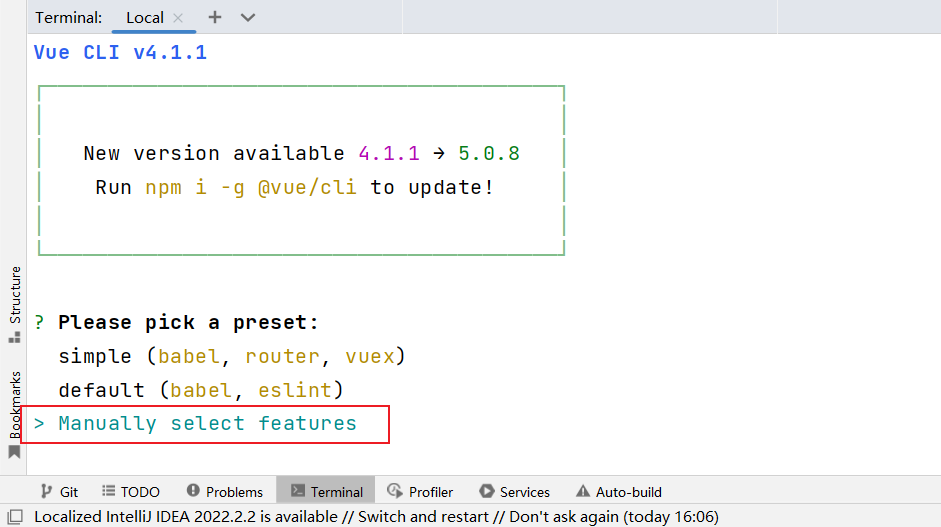Open the terminal tabs dropdown chevron
This screenshot has height=527, width=941.
click(x=248, y=18)
